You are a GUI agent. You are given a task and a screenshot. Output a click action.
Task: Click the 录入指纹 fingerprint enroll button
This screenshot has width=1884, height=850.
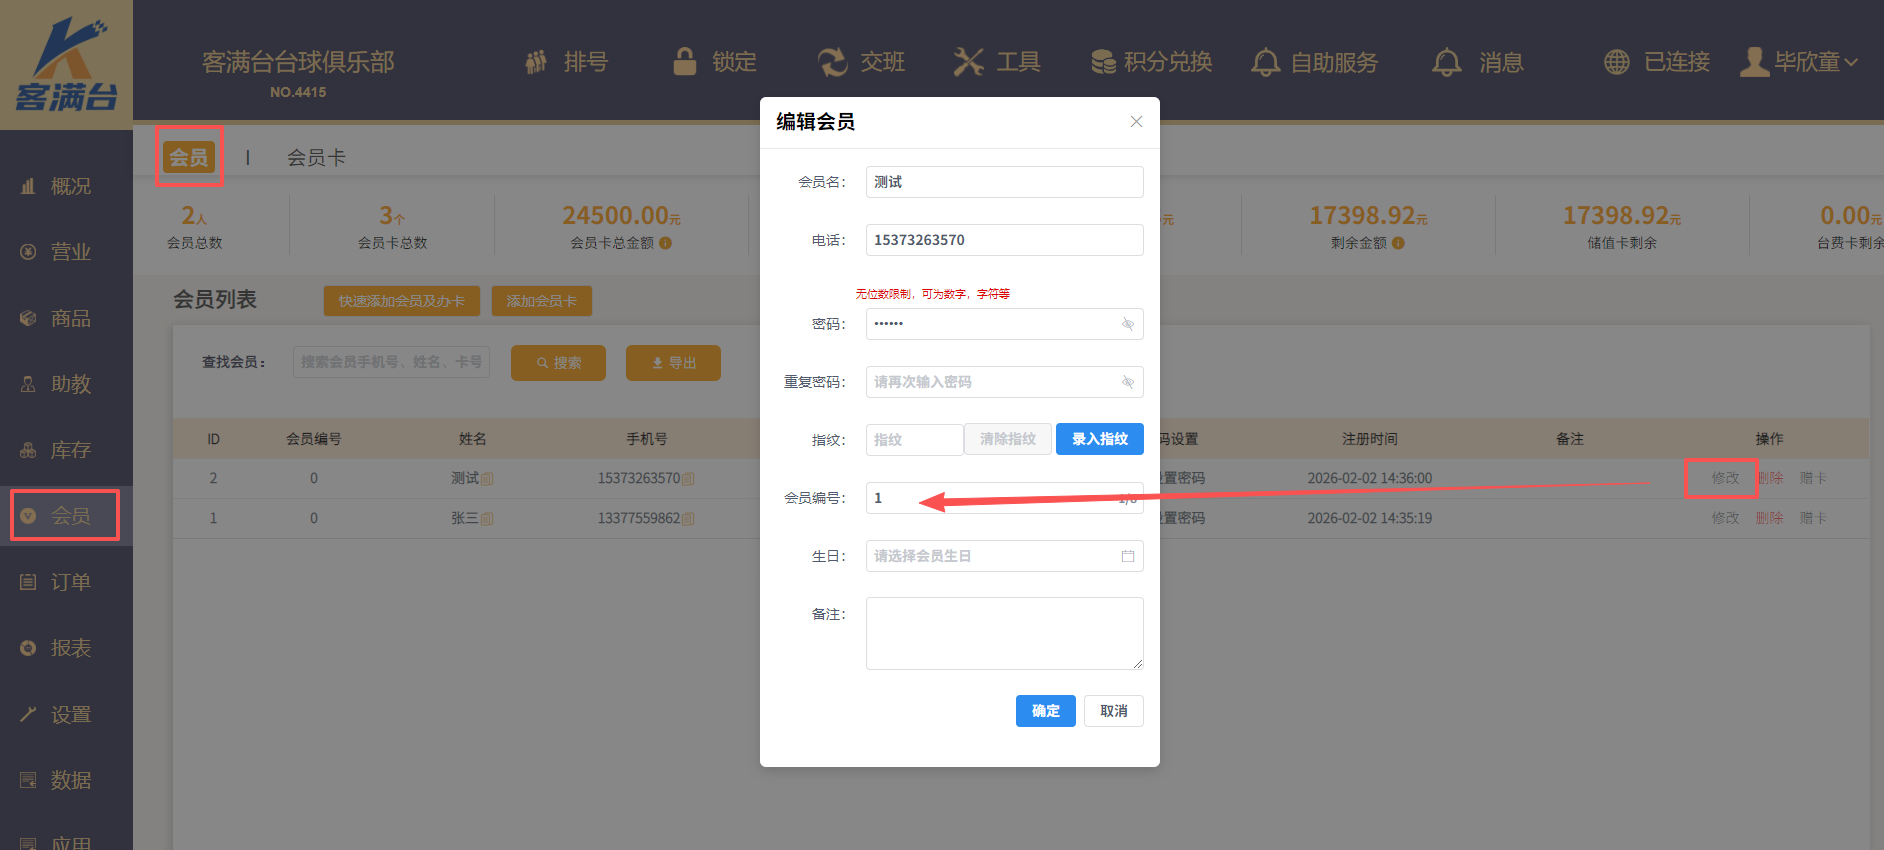click(x=1099, y=439)
